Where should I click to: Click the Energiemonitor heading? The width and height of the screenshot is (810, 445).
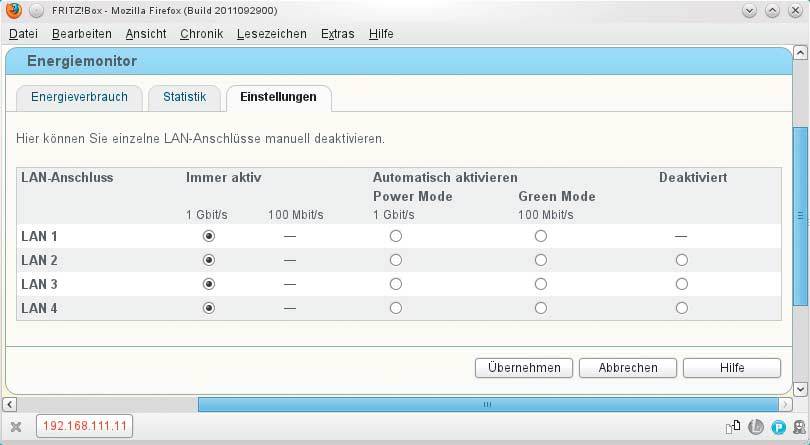pyautogui.click(x=82, y=61)
